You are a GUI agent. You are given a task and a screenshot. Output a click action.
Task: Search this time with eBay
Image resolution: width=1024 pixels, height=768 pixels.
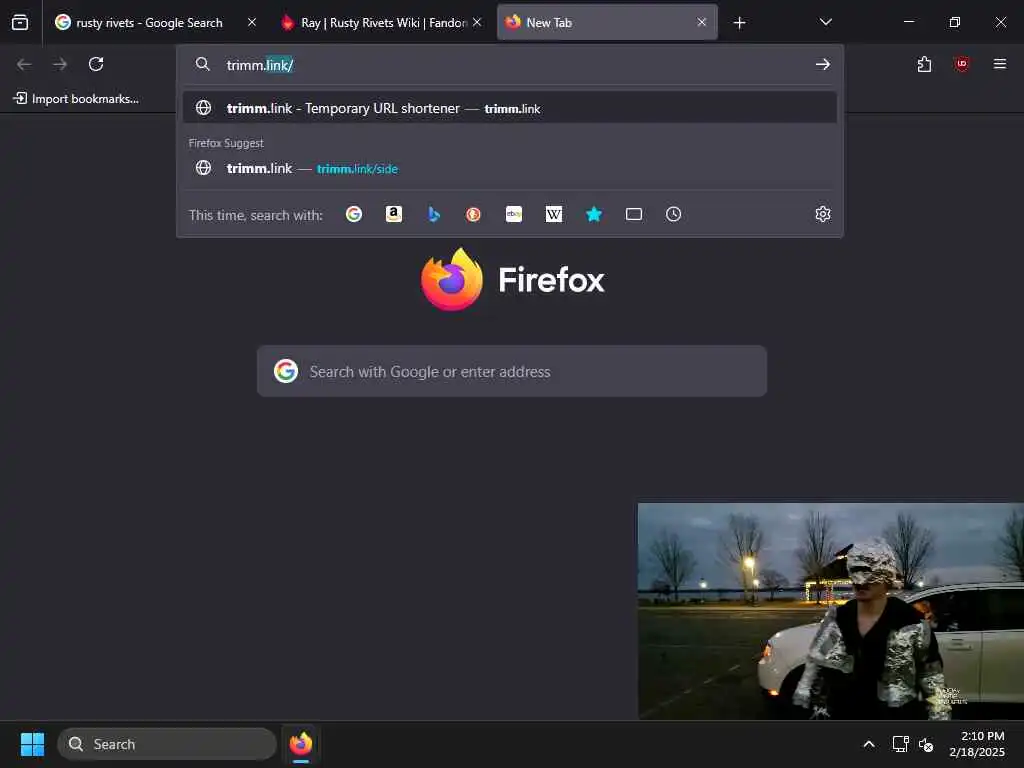(x=514, y=214)
